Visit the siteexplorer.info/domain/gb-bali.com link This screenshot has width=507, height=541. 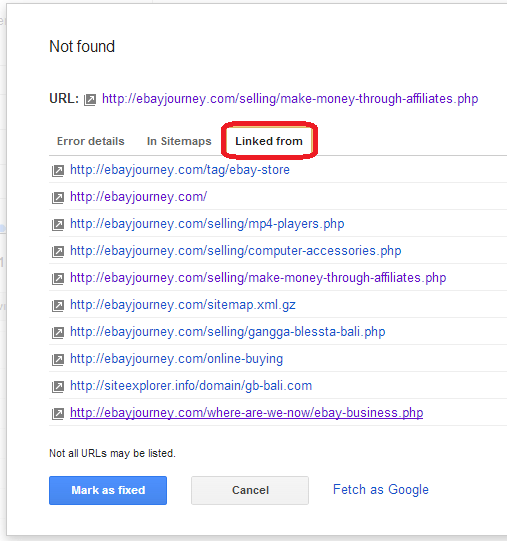191,386
